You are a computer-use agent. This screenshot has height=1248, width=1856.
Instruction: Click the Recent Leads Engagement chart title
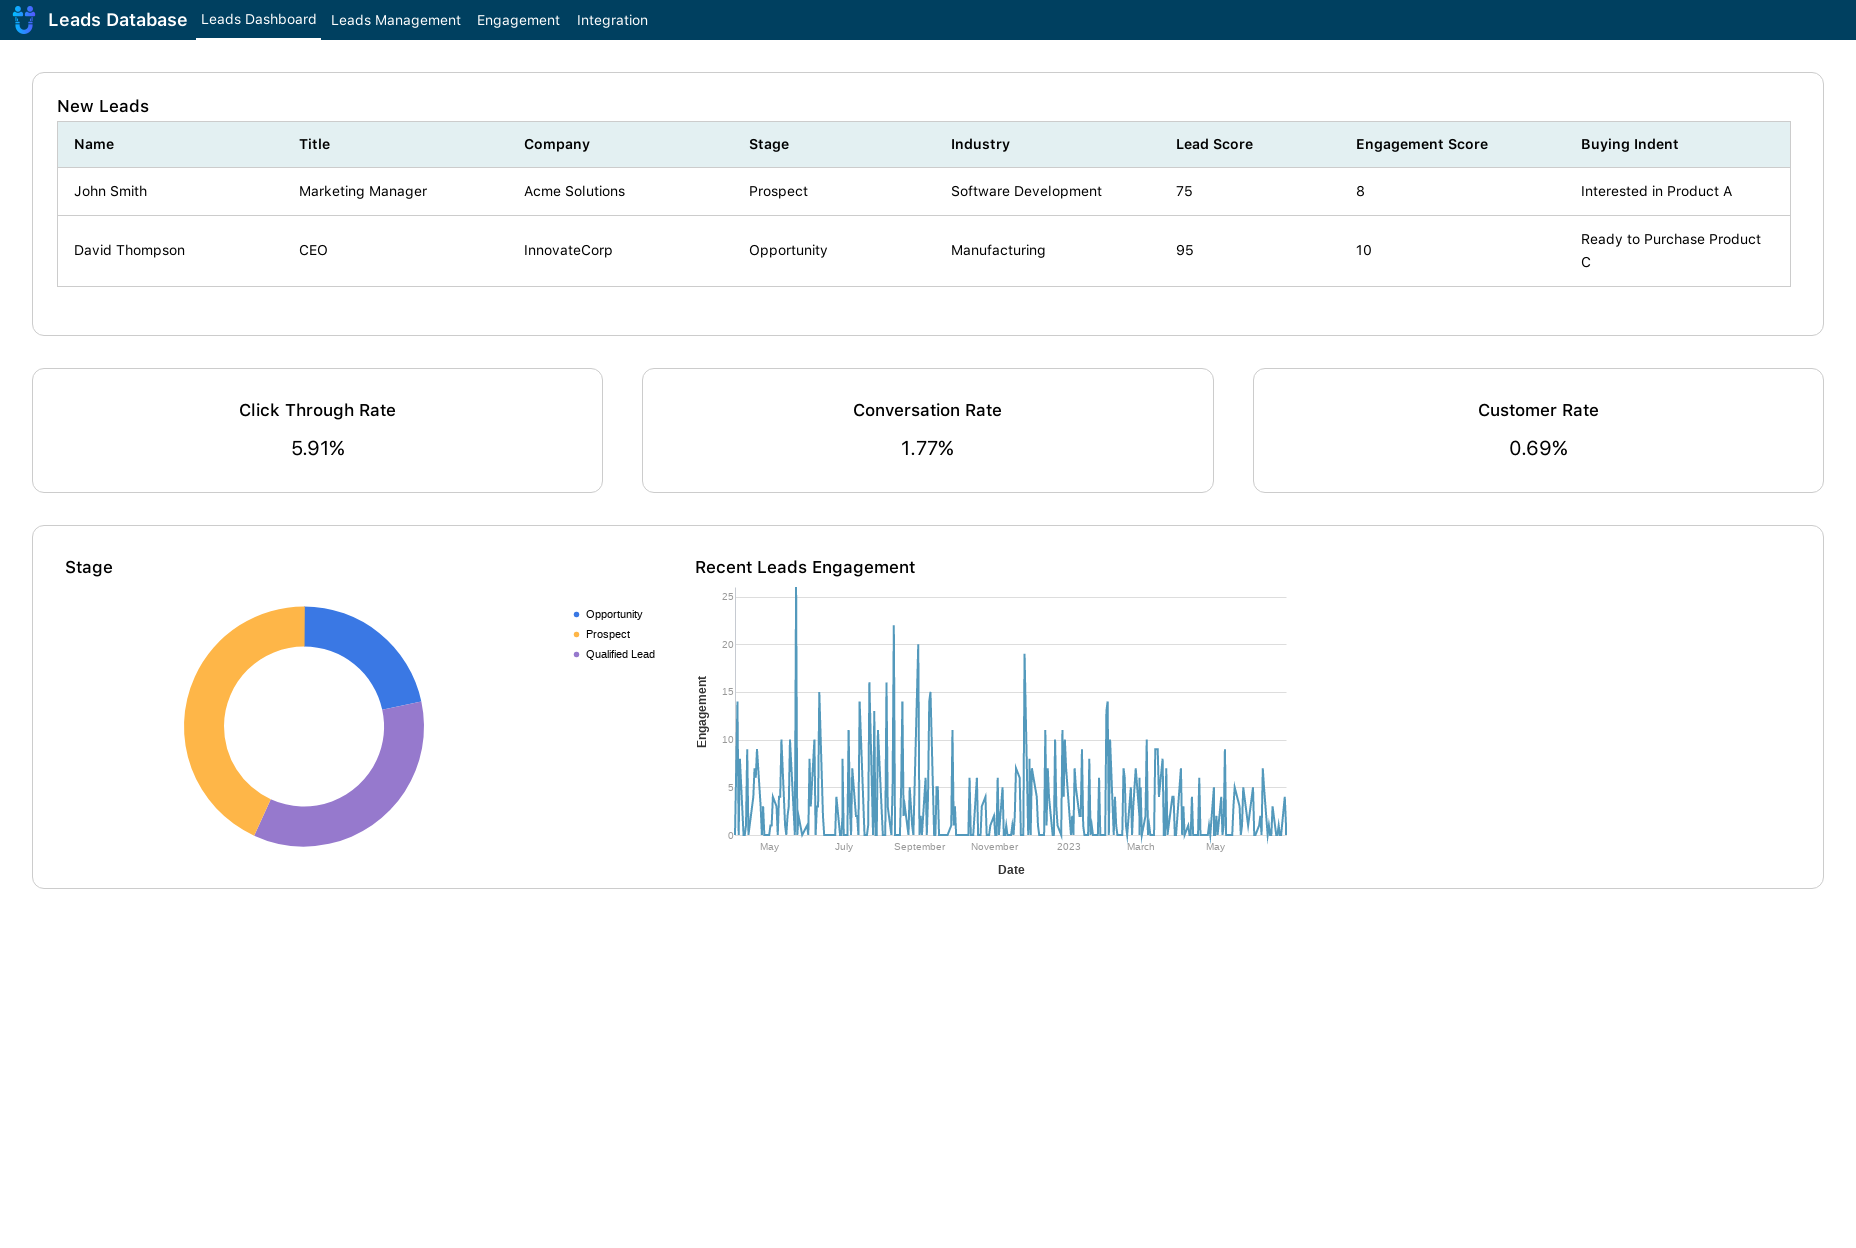click(x=805, y=567)
